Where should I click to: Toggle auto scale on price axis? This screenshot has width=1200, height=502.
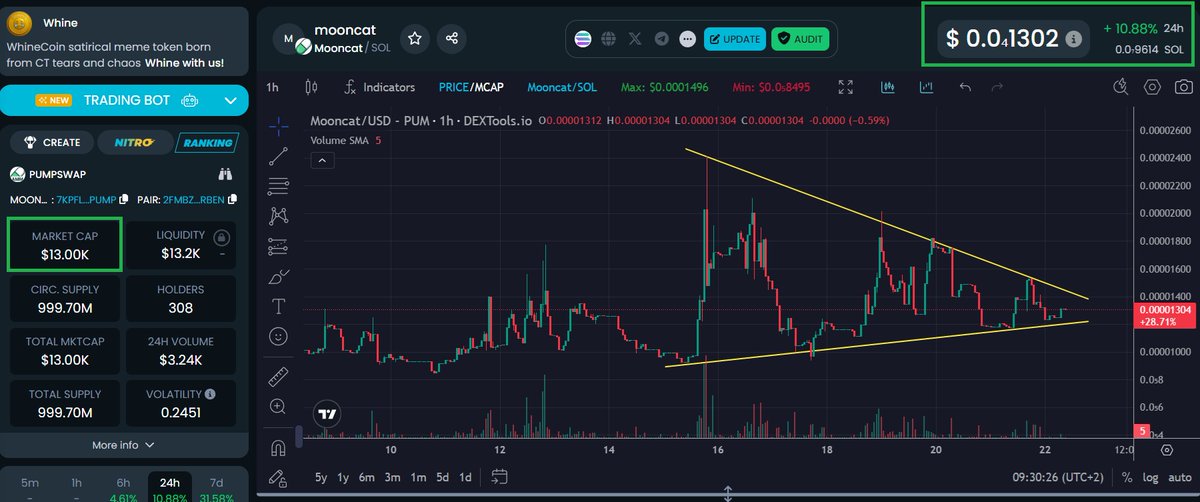click(x=1180, y=477)
